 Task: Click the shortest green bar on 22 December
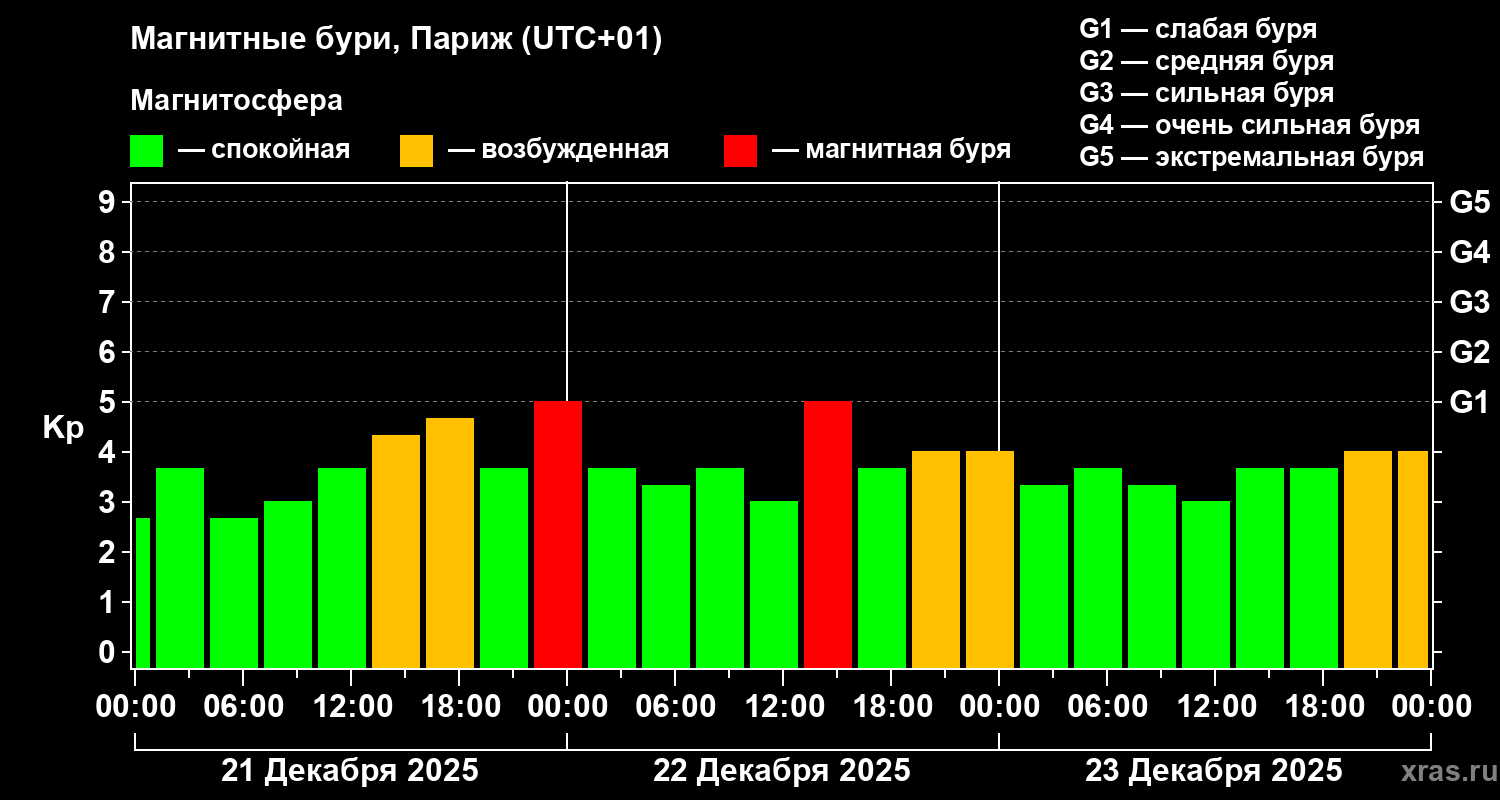774,585
